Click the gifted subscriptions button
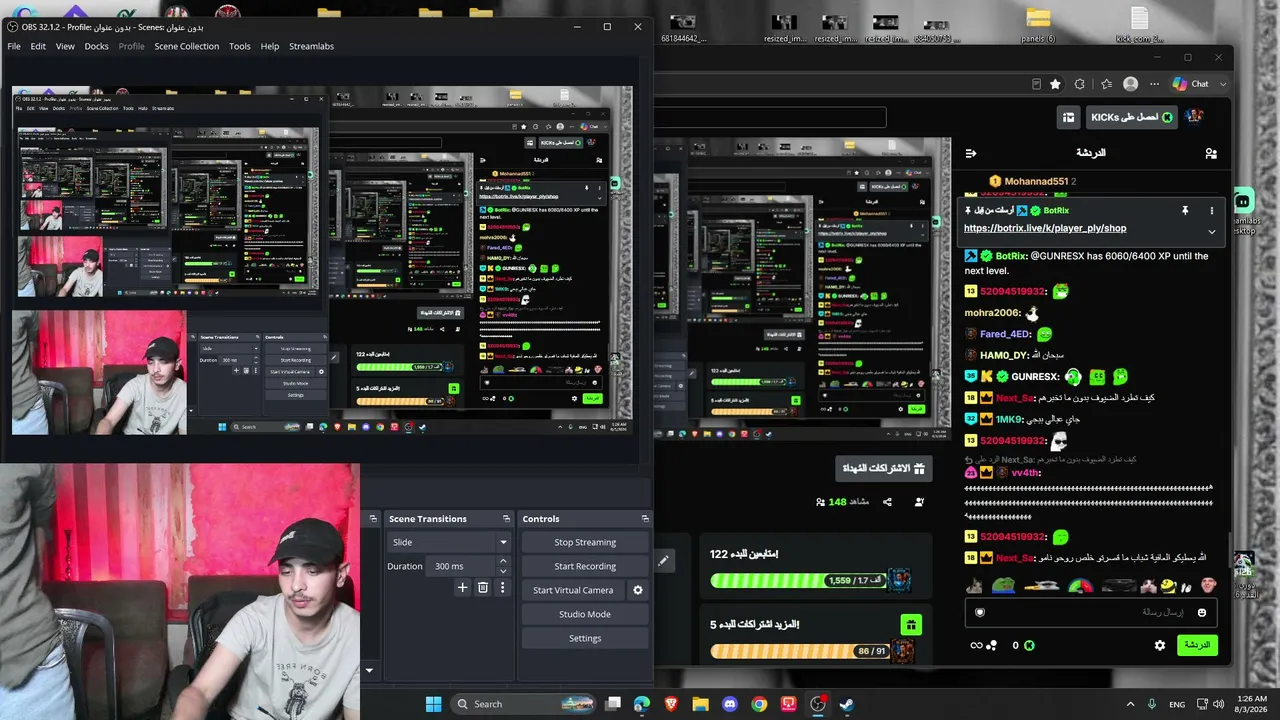Viewport: 1280px width, 720px height. 884,468
